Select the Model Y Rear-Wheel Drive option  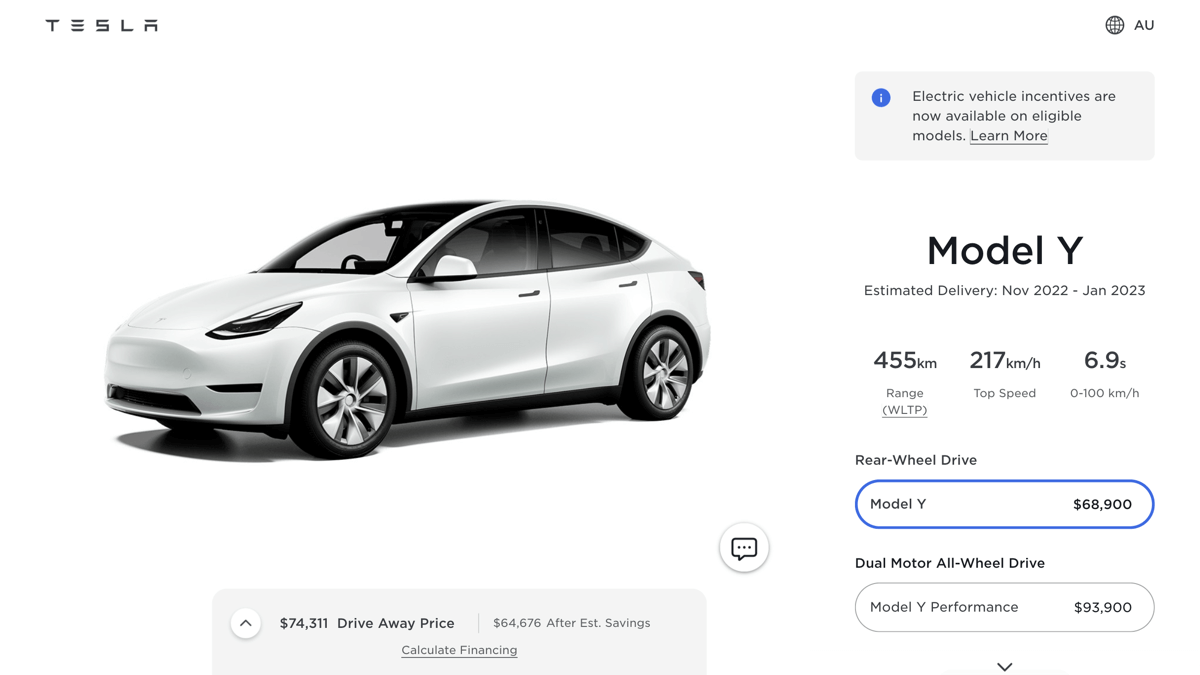pos(1004,504)
